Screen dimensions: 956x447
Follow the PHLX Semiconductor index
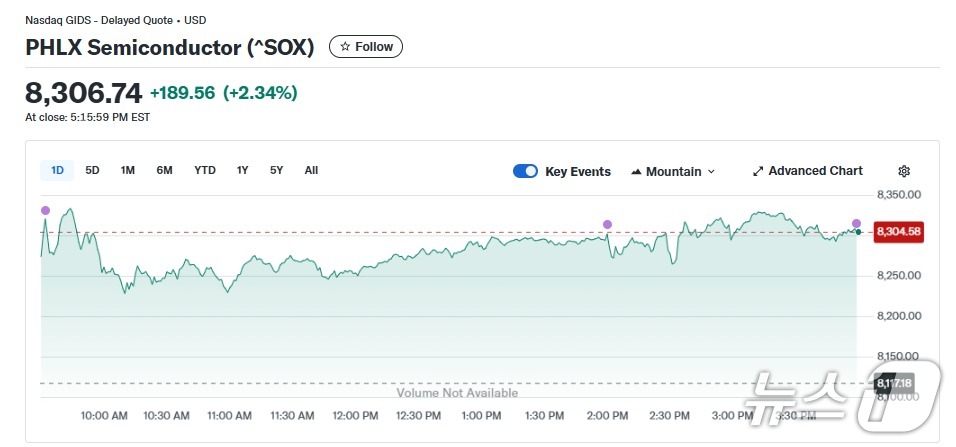366,47
